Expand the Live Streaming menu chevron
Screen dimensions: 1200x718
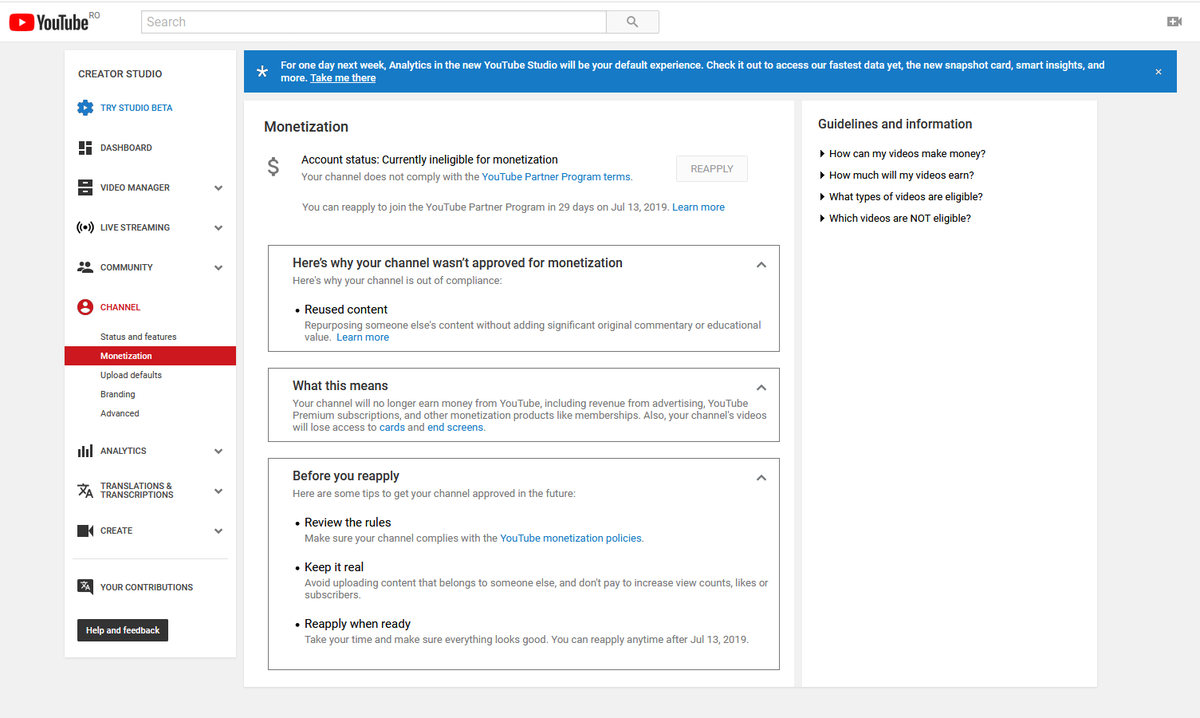(x=218, y=228)
